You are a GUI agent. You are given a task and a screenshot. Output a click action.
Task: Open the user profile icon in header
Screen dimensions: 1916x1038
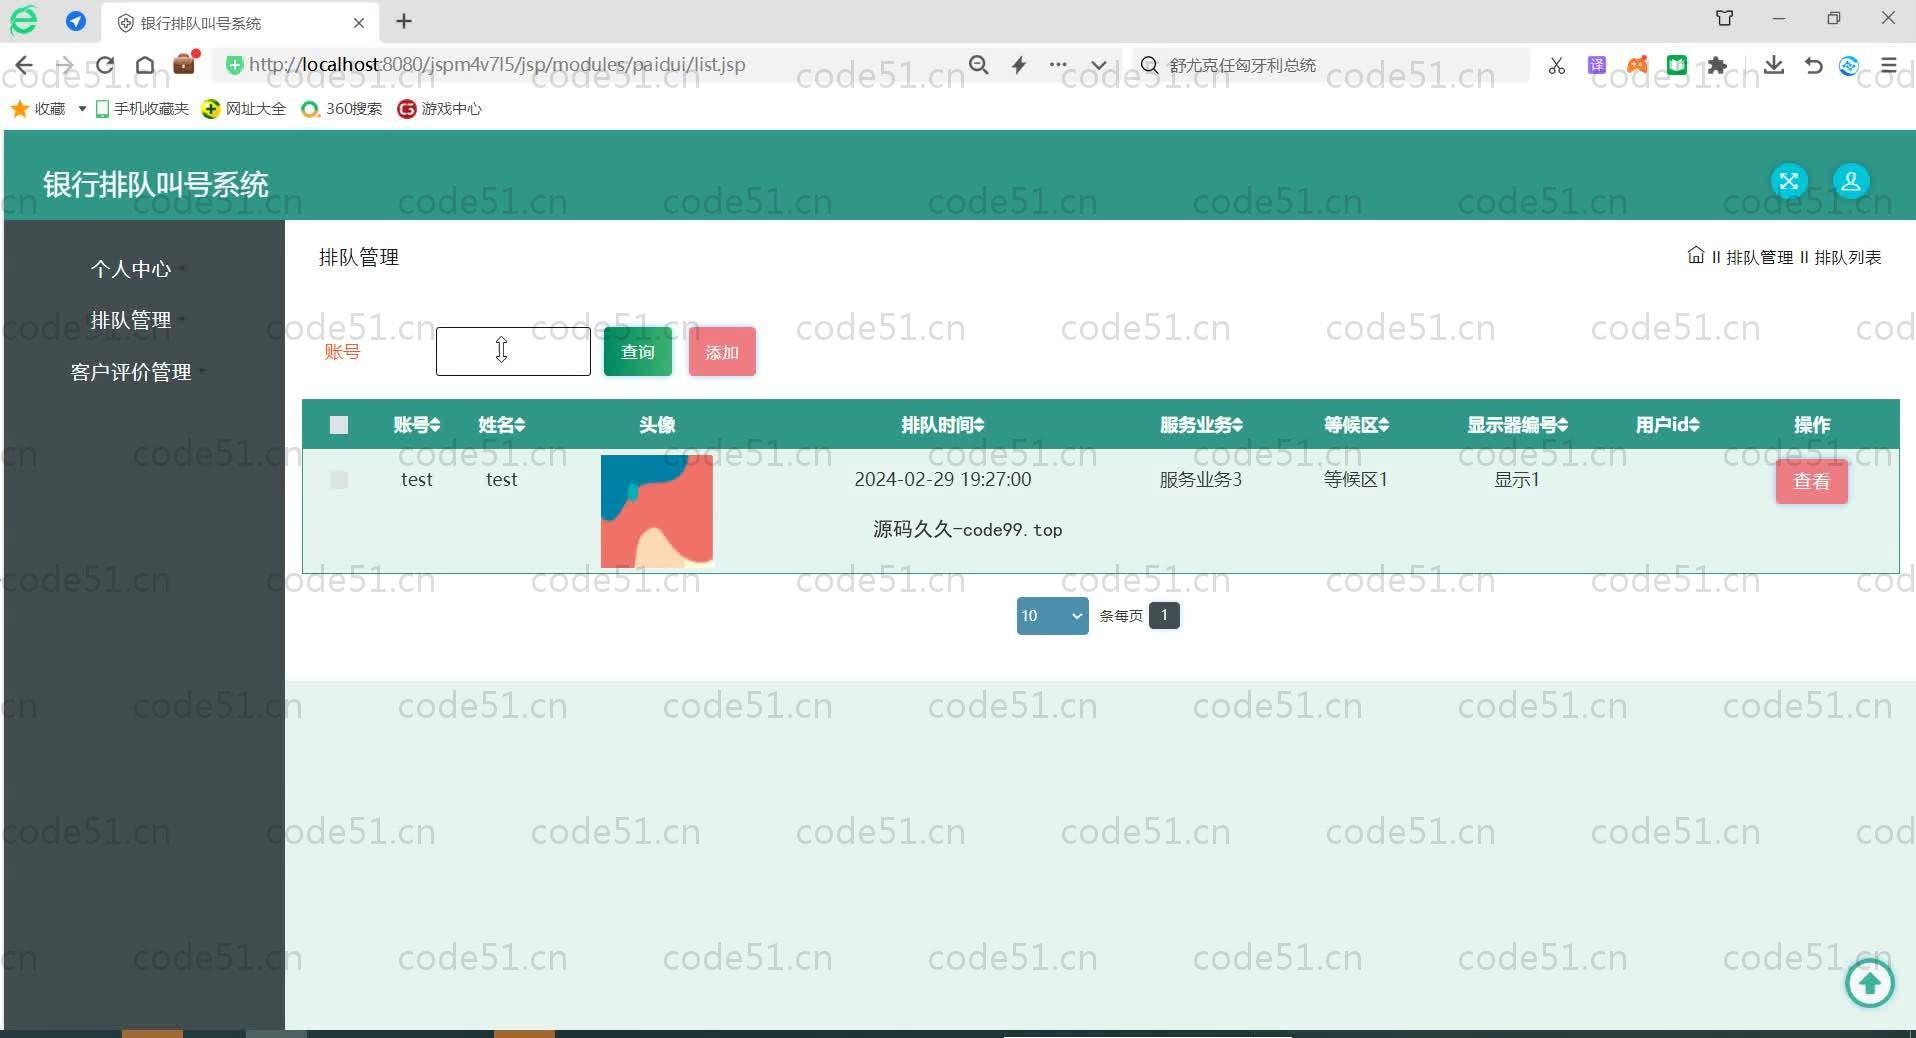point(1851,181)
